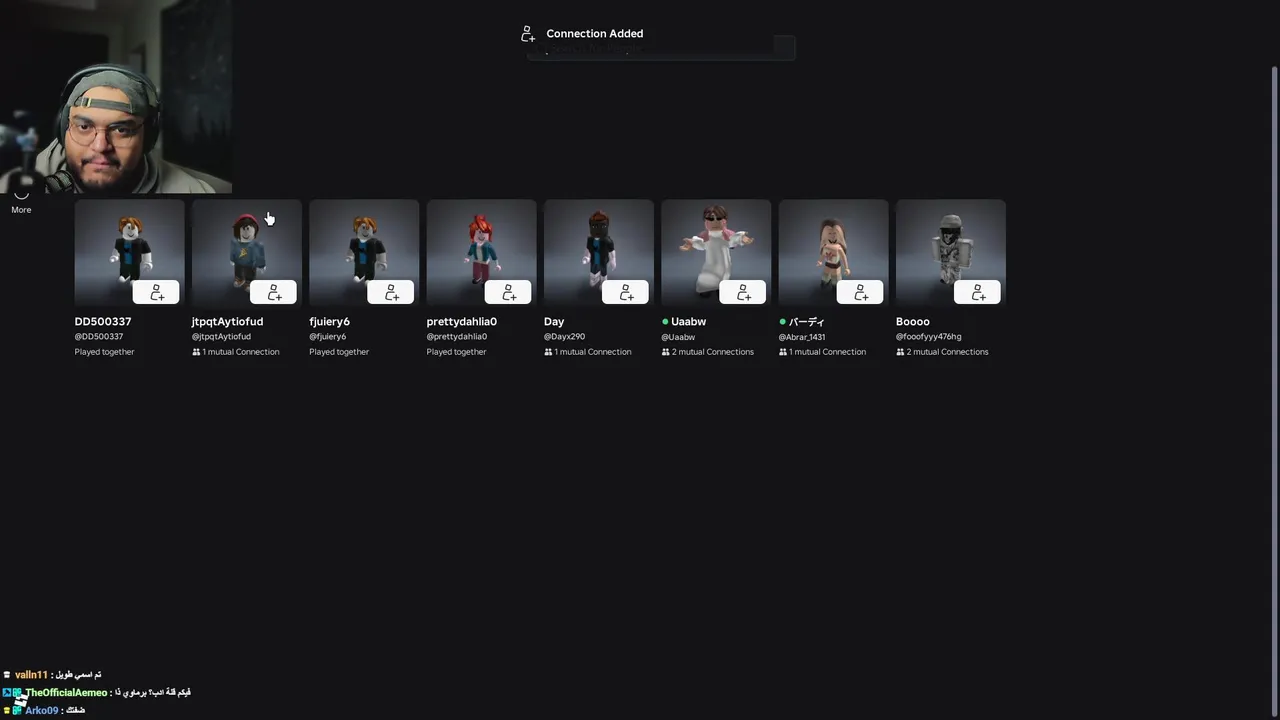Screen dimensions: 1280x720
Task: Click the @prettydahlia0 username
Action: (x=457, y=337)
